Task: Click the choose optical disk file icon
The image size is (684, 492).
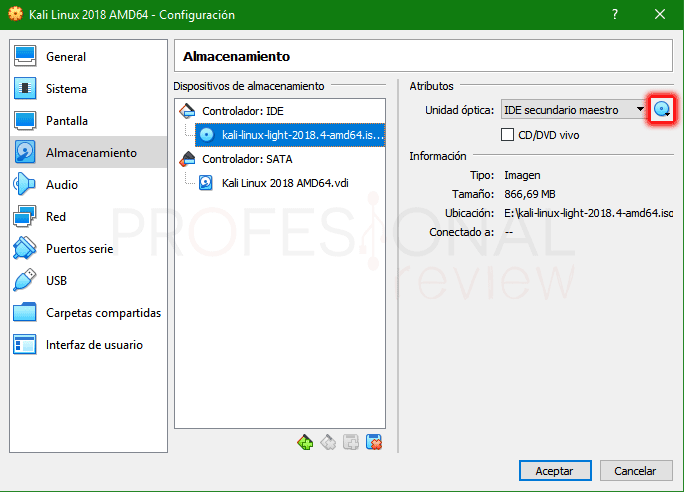Action: (662, 109)
